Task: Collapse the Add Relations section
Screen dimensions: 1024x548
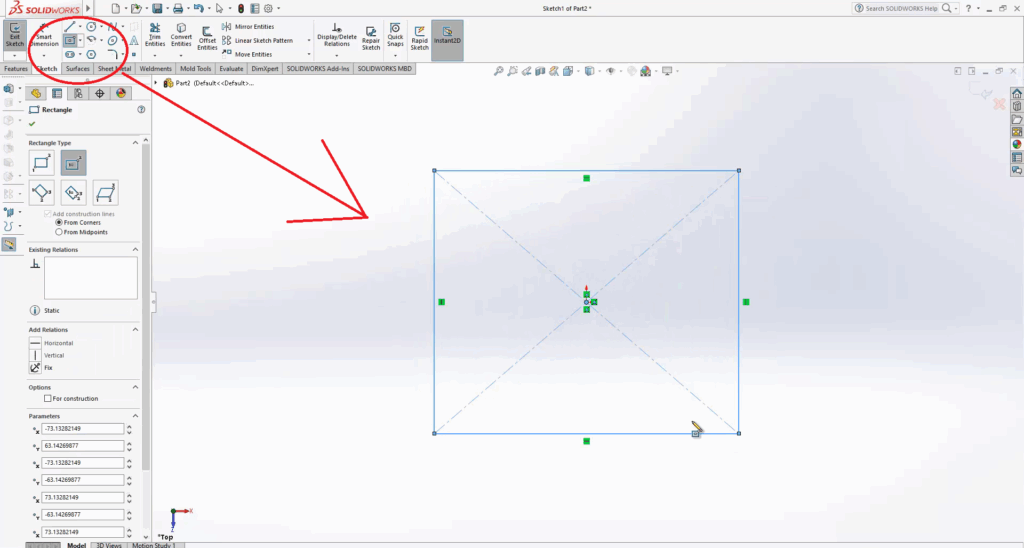Action: (x=136, y=330)
